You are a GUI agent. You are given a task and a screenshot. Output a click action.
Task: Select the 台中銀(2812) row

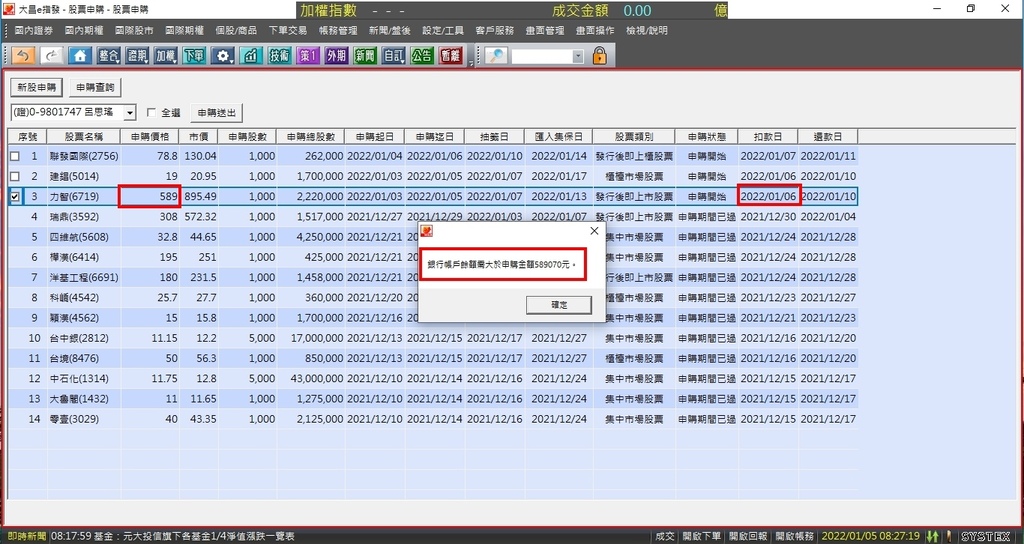(x=432, y=338)
